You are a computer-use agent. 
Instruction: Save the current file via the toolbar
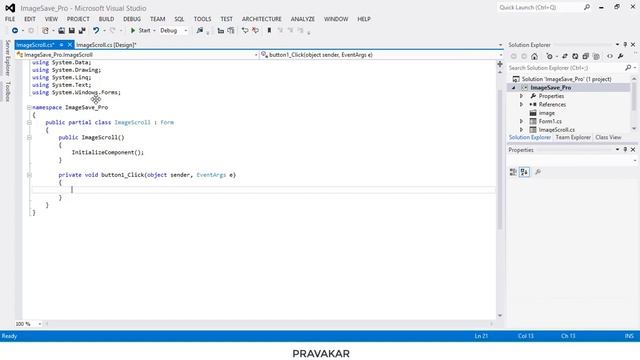(x=71, y=31)
